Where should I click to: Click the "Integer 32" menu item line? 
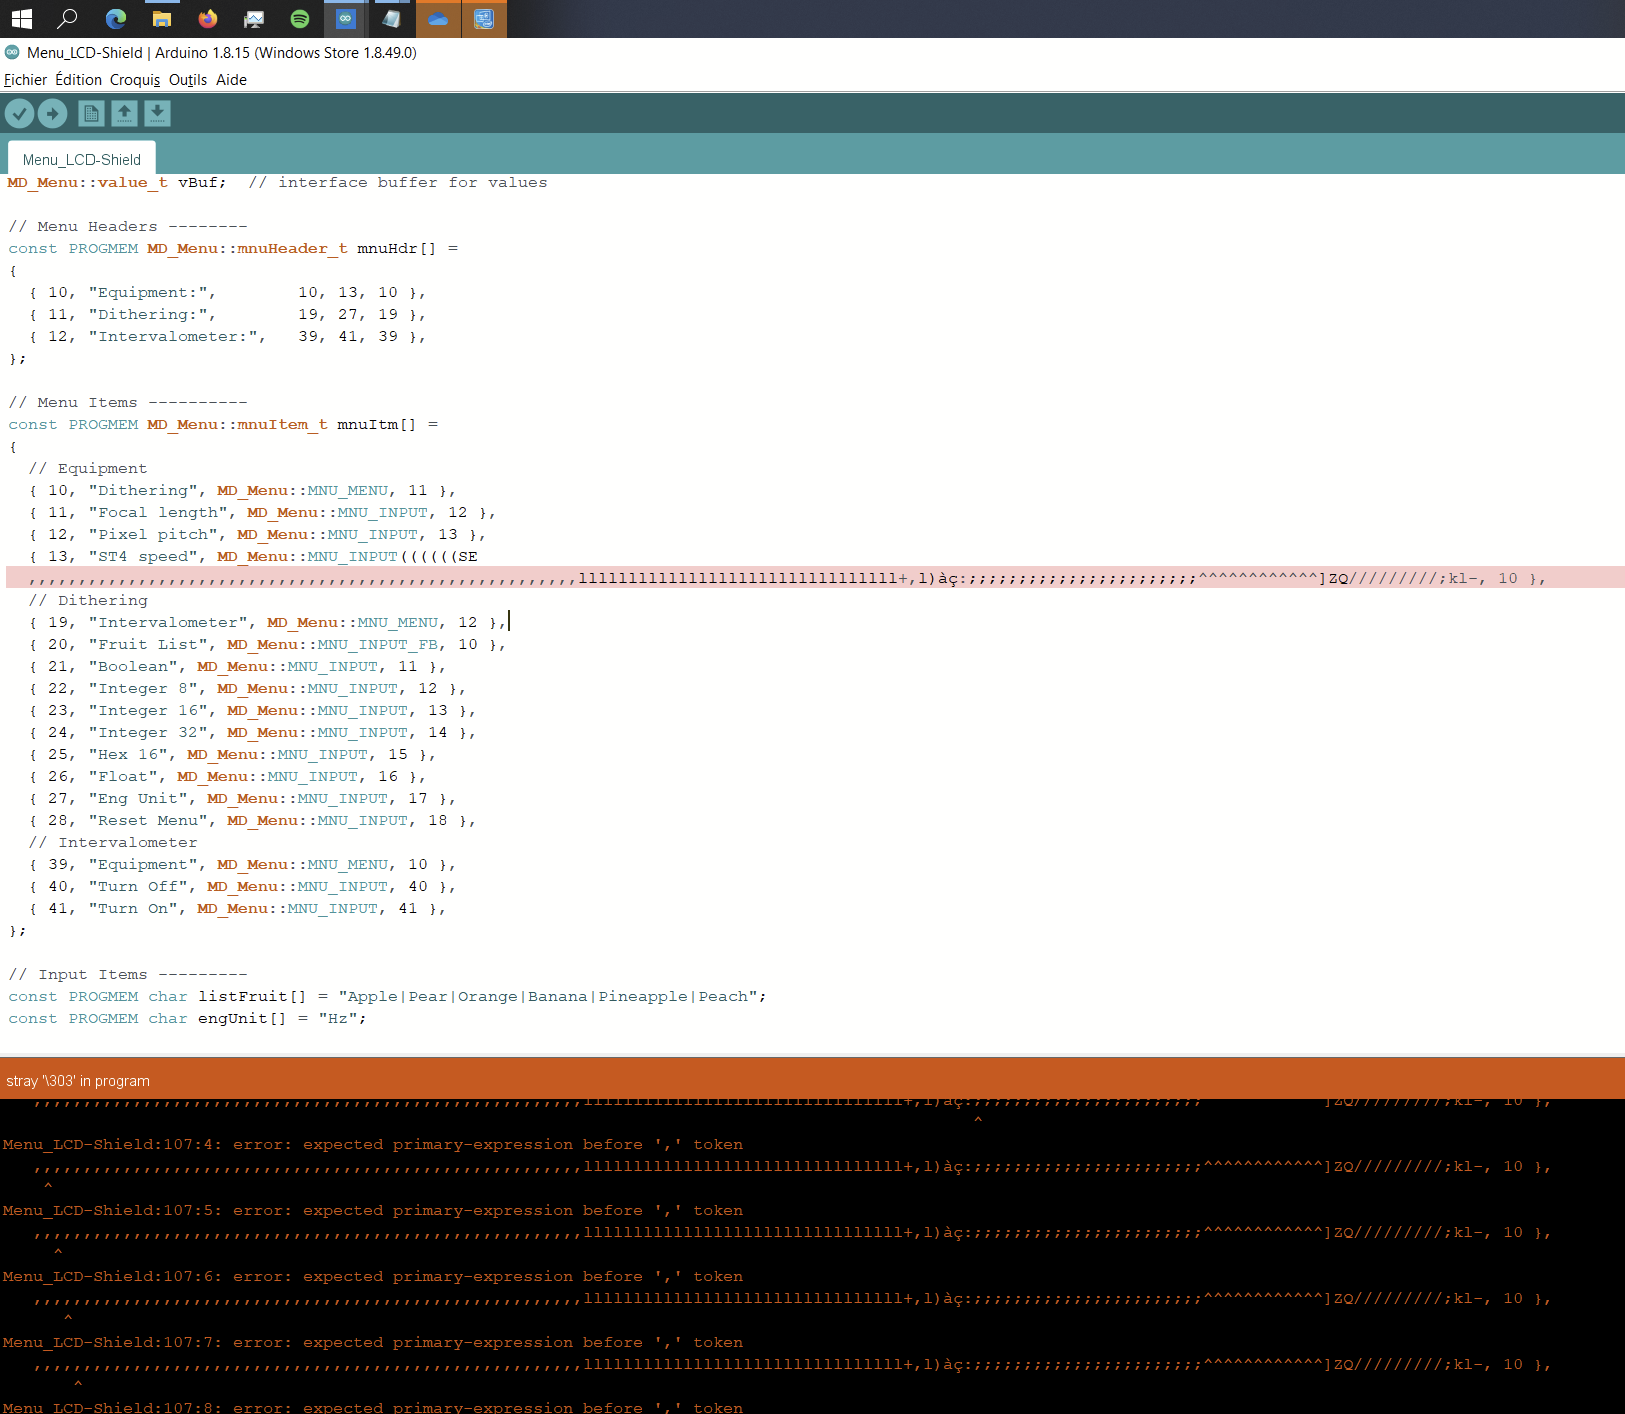pos(252,733)
